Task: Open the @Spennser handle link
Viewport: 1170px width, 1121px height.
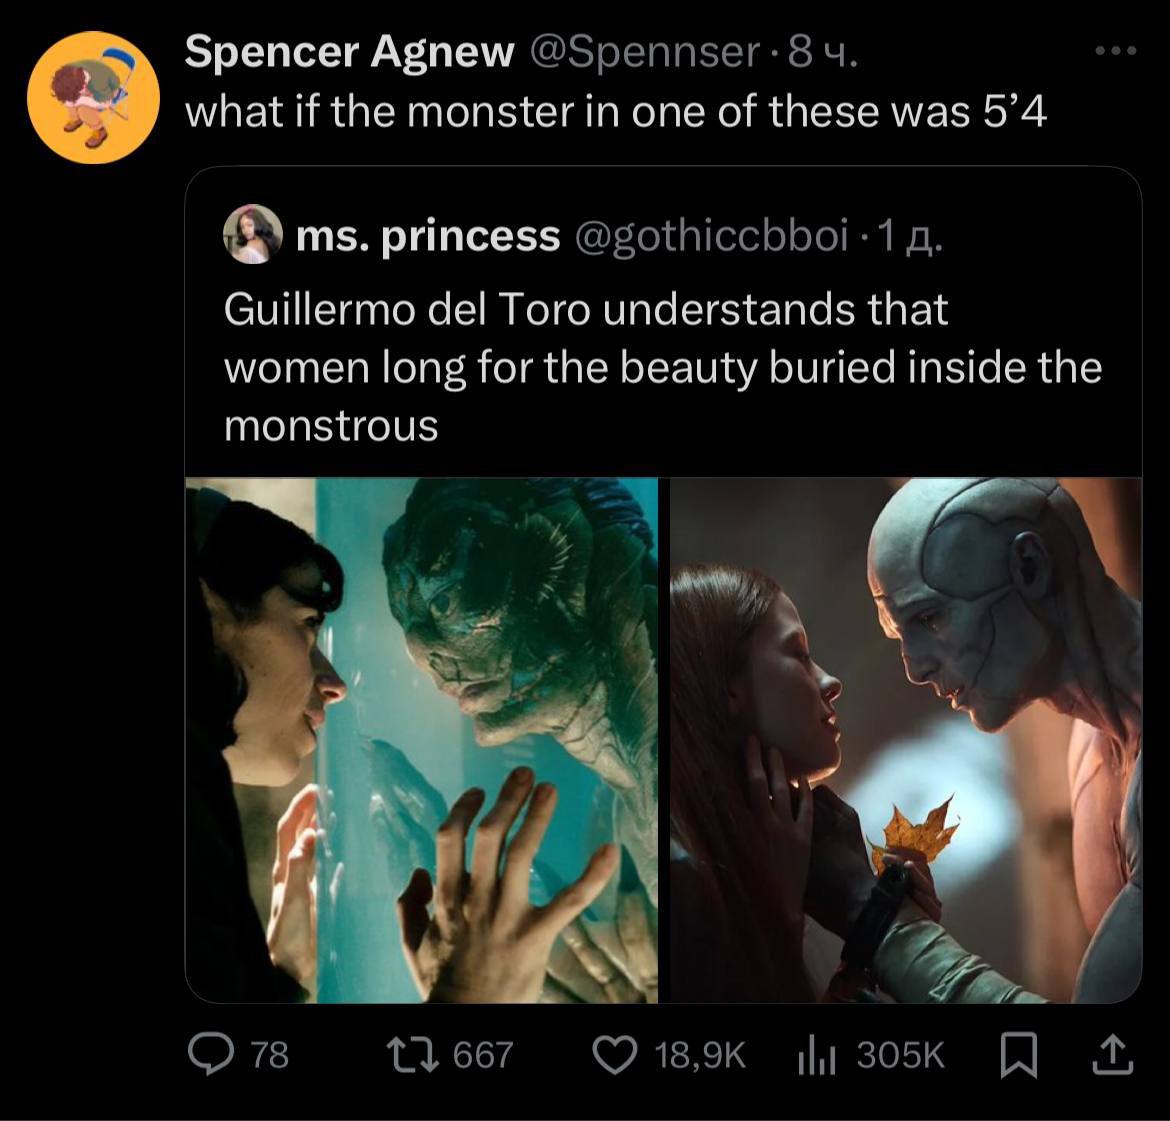Action: pos(644,52)
